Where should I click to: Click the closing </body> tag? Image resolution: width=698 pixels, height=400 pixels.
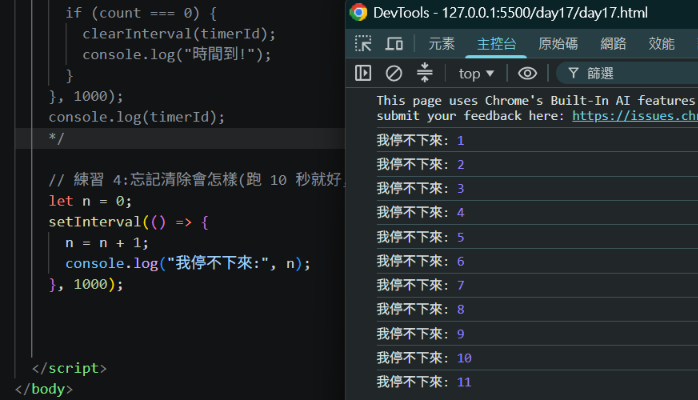tap(44, 389)
